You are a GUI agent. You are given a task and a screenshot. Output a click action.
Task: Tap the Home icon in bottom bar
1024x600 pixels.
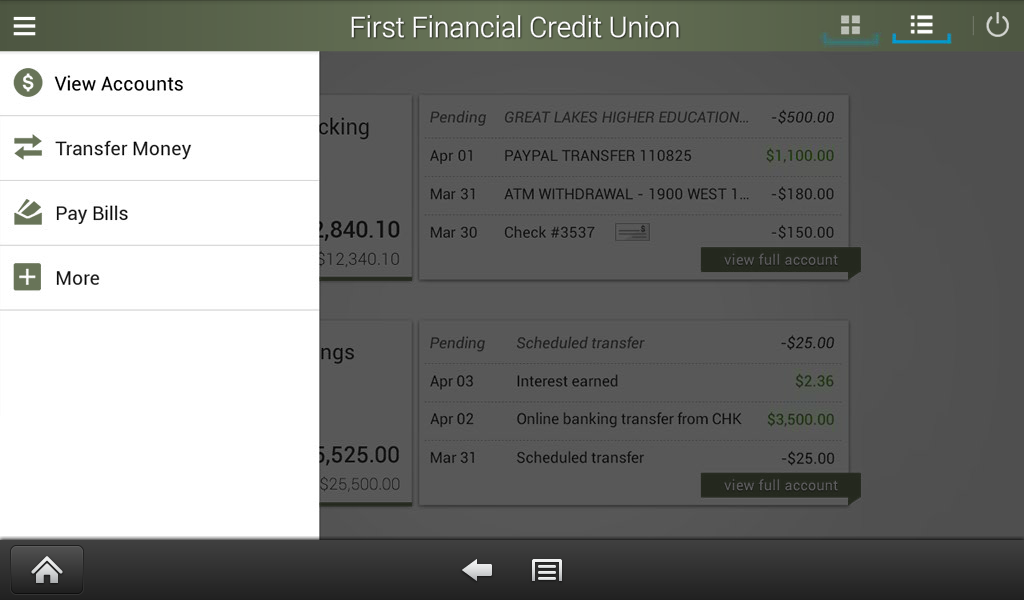46,568
